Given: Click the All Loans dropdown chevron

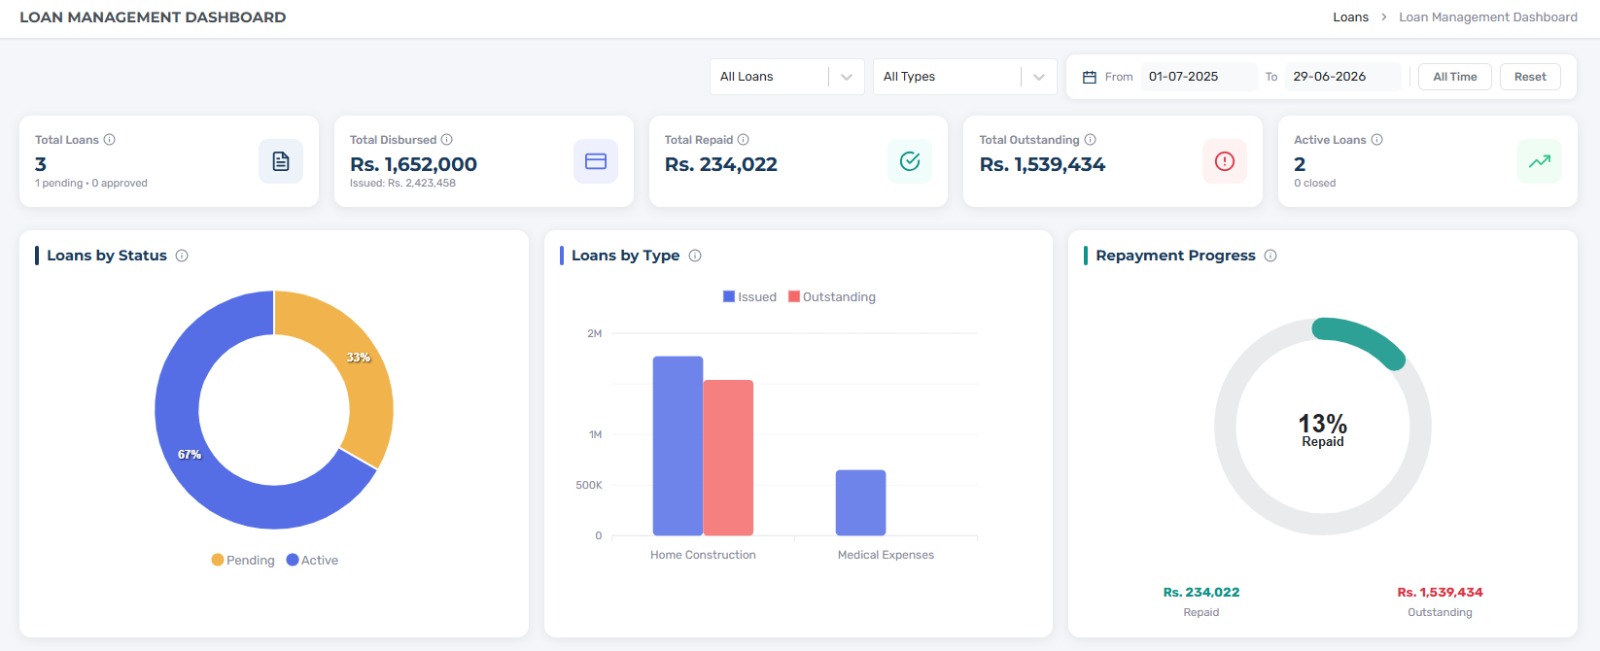Looking at the screenshot, I should point(846,77).
